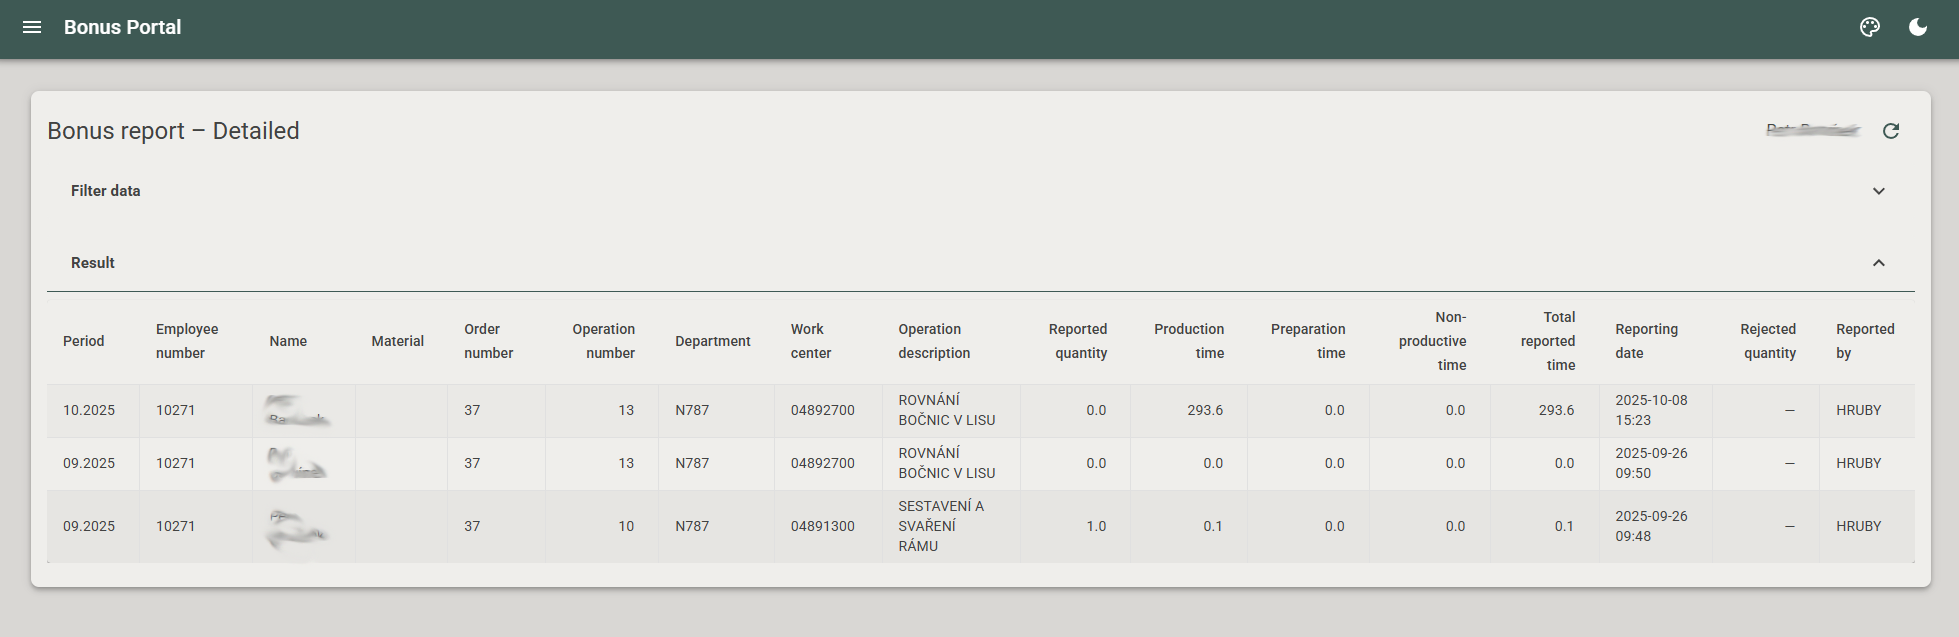The height and width of the screenshot is (637, 1959).
Task: Select the 2025-10-08 15:23 reporting date cell
Action: point(1651,410)
